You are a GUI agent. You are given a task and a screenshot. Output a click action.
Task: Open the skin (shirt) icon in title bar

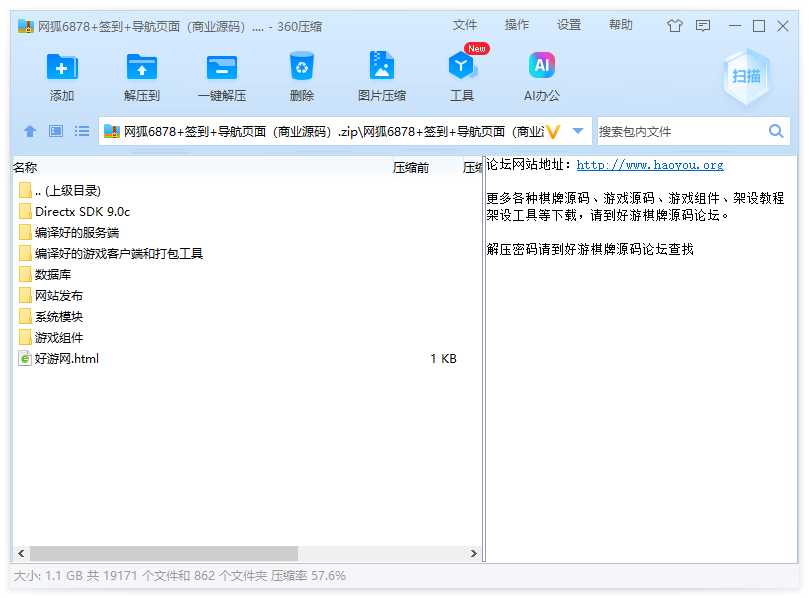674,26
